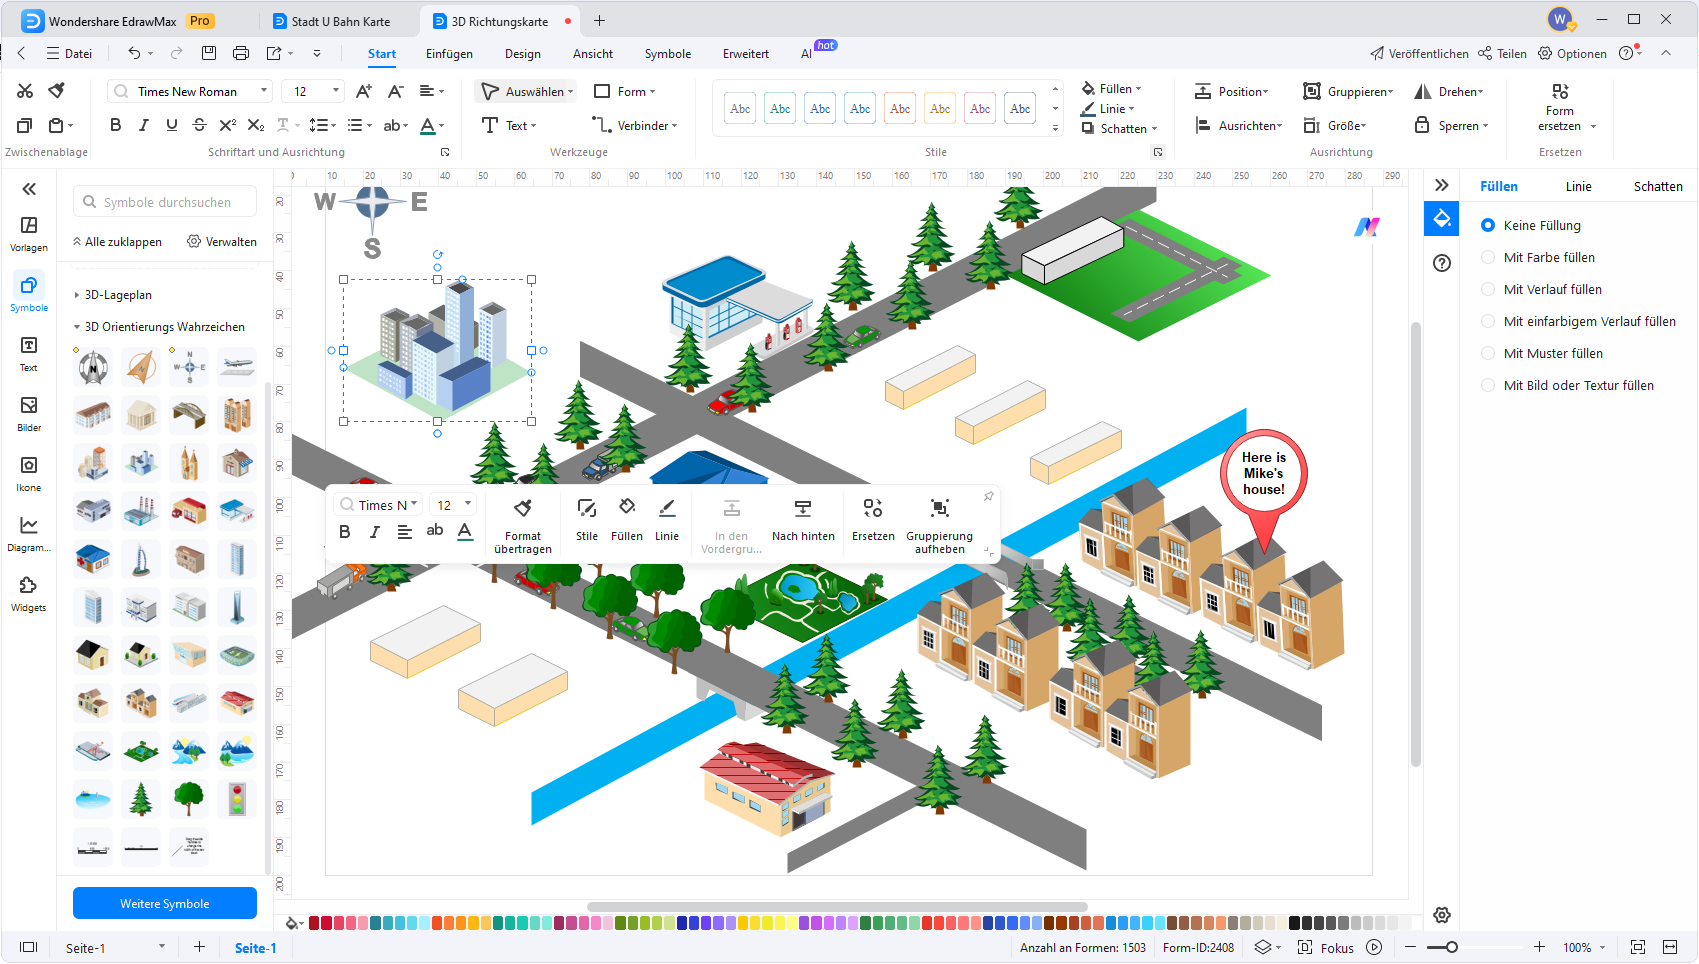1699x964 pixels.
Task: Select the compass symbol in library
Action: (x=93, y=367)
